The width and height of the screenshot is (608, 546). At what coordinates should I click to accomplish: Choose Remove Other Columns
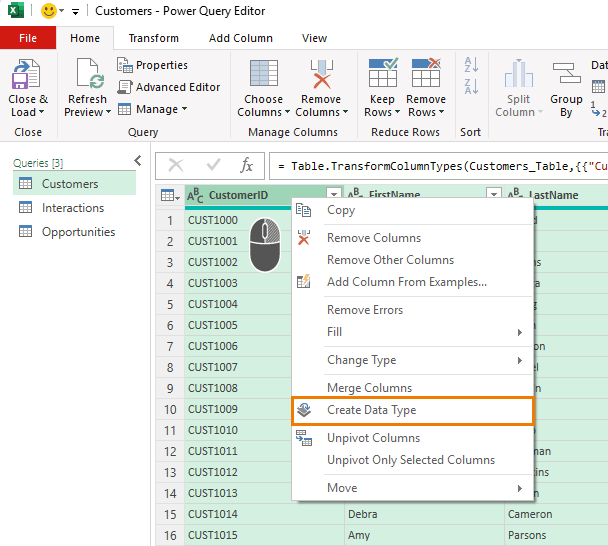[x=413, y=260]
